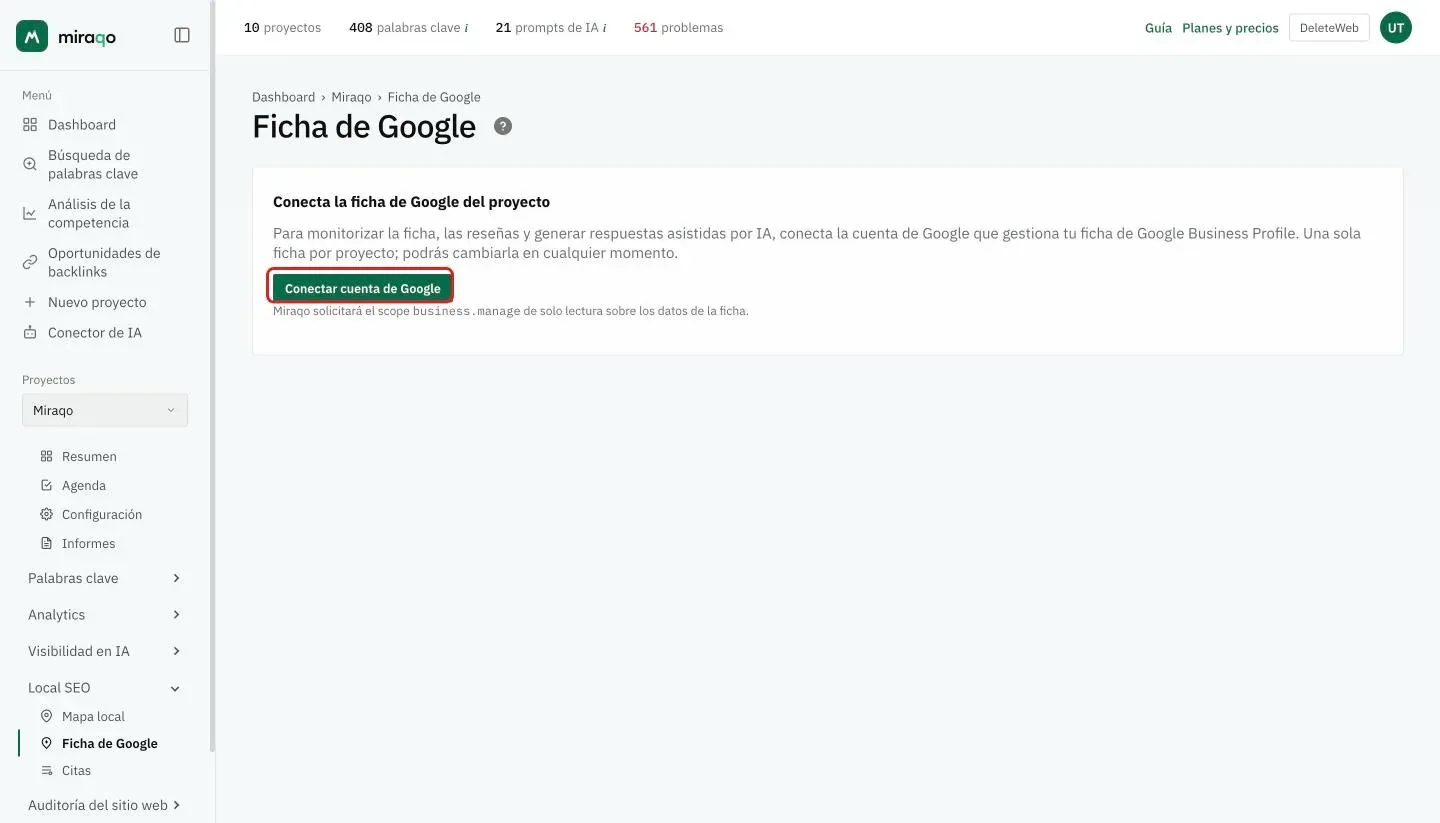
Task: Collapse the Local SEO section
Action: pyautogui.click(x=105, y=687)
